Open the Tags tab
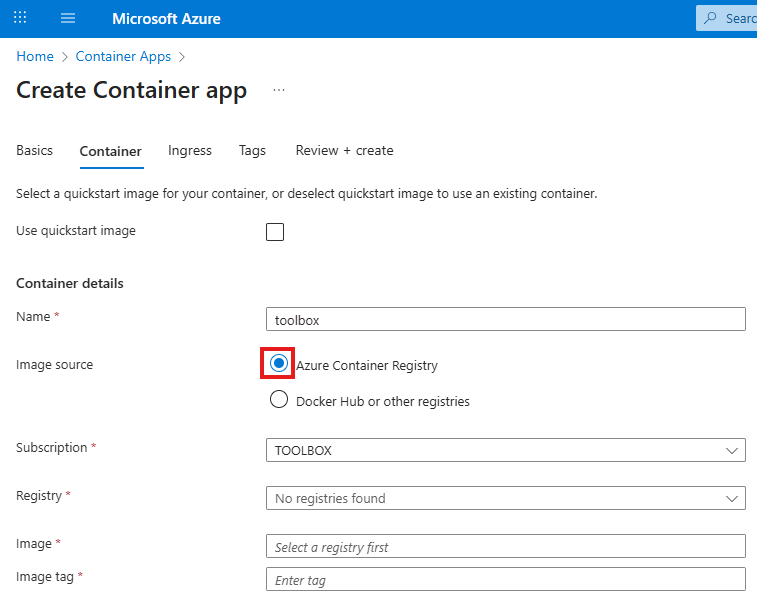This screenshot has height=602, width=757. 252,150
